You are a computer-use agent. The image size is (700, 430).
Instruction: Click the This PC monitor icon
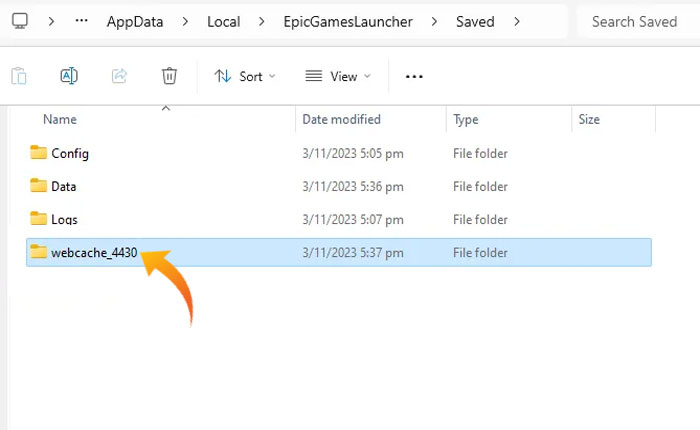(19, 21)
